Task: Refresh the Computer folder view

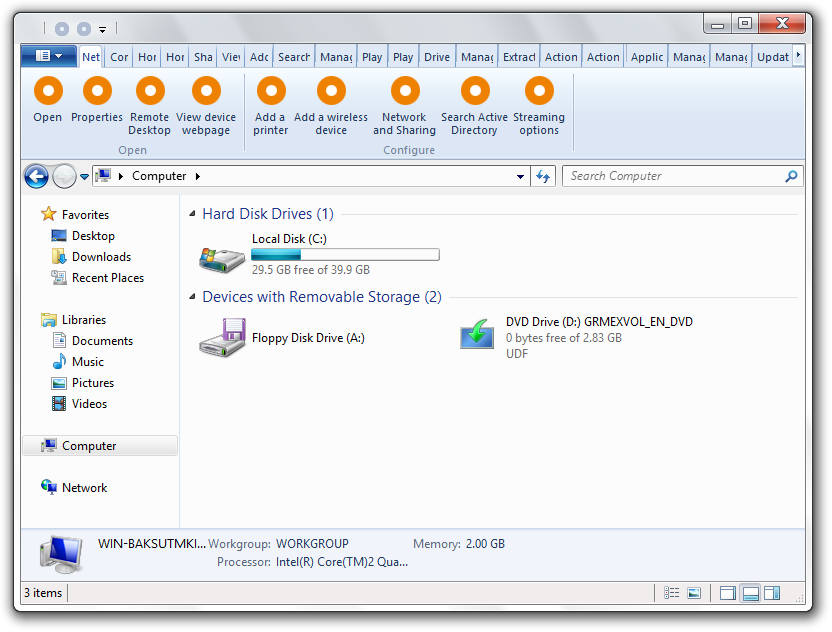Action: 543,176
